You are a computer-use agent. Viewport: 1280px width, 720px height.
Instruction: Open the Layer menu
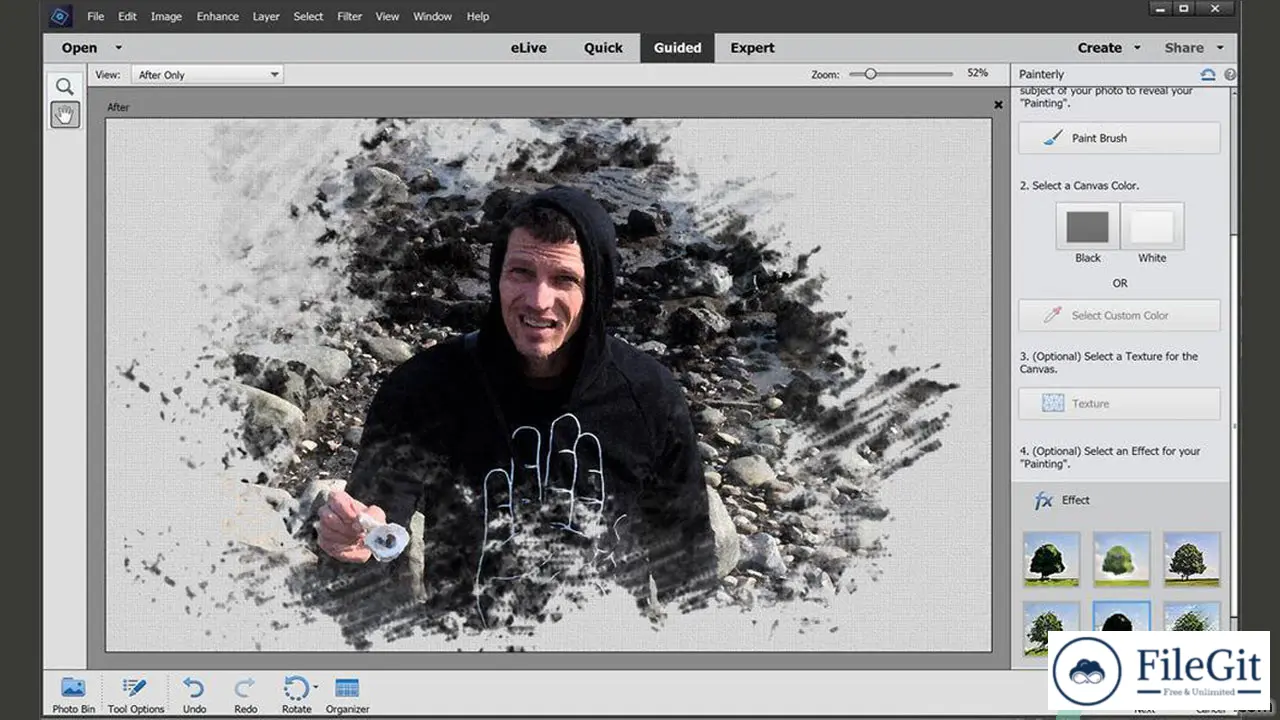[x=266, y=16]
